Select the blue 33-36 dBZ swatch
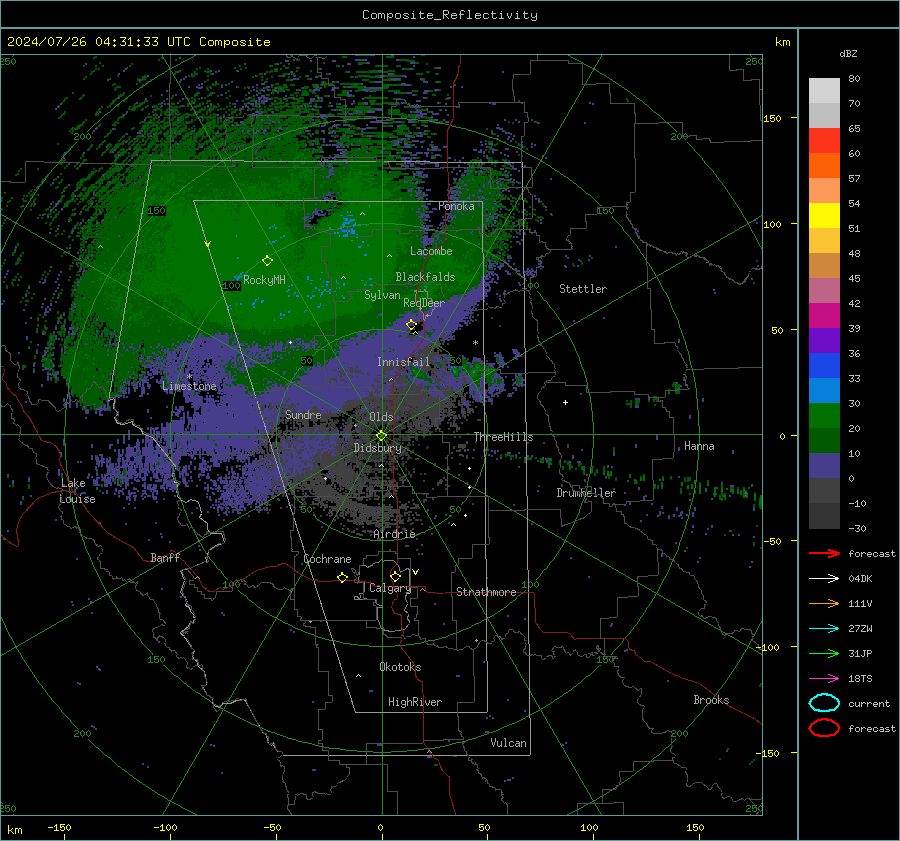The image size is (900, 841). [x=824, y=366]
